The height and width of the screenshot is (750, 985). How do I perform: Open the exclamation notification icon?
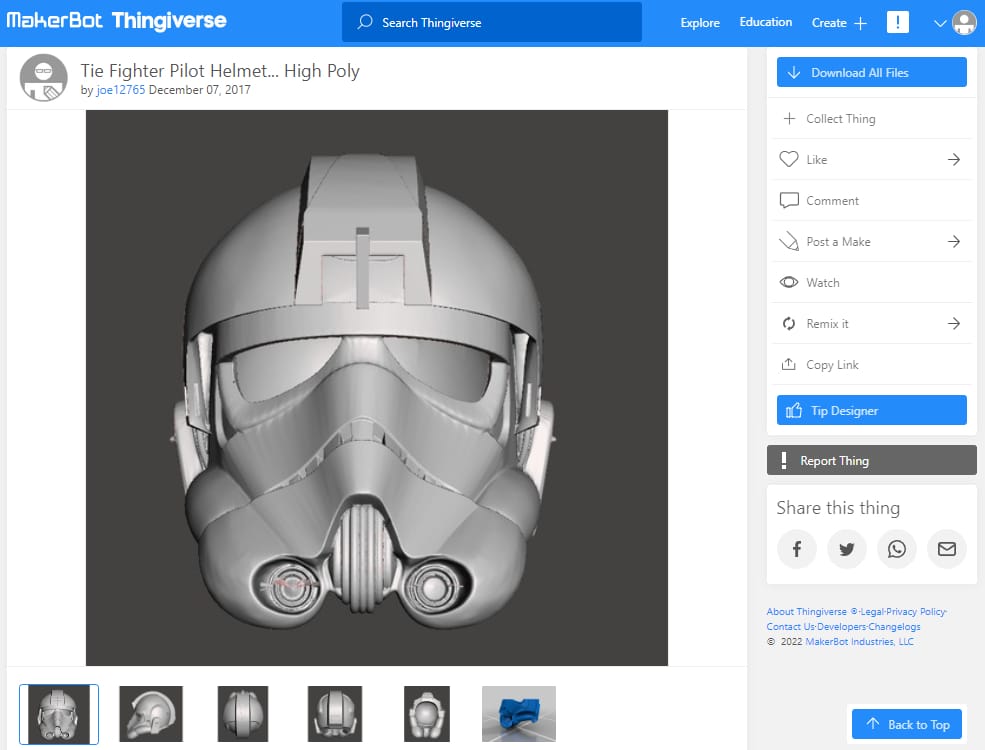tap(898, 22)
